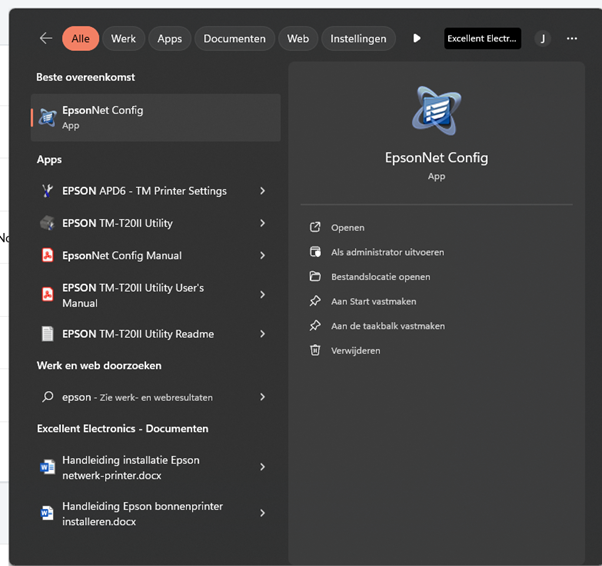Switch to the Web filter tab
602x566 pixels.
[298, 38]
